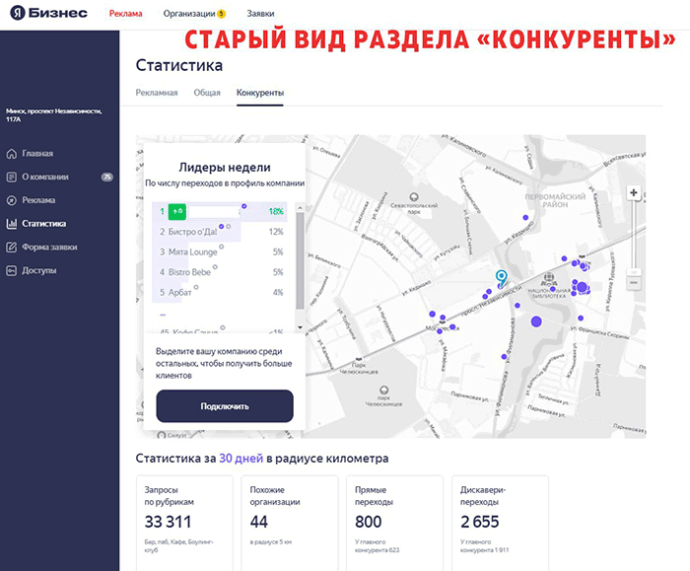Change the 30 дней period link

pyautogui.click(x=241, y=458)
